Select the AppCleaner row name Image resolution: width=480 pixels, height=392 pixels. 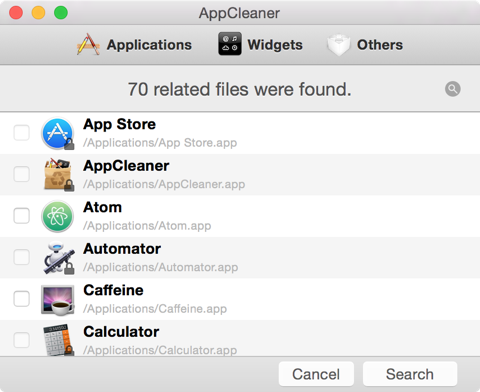pos(126,166)
